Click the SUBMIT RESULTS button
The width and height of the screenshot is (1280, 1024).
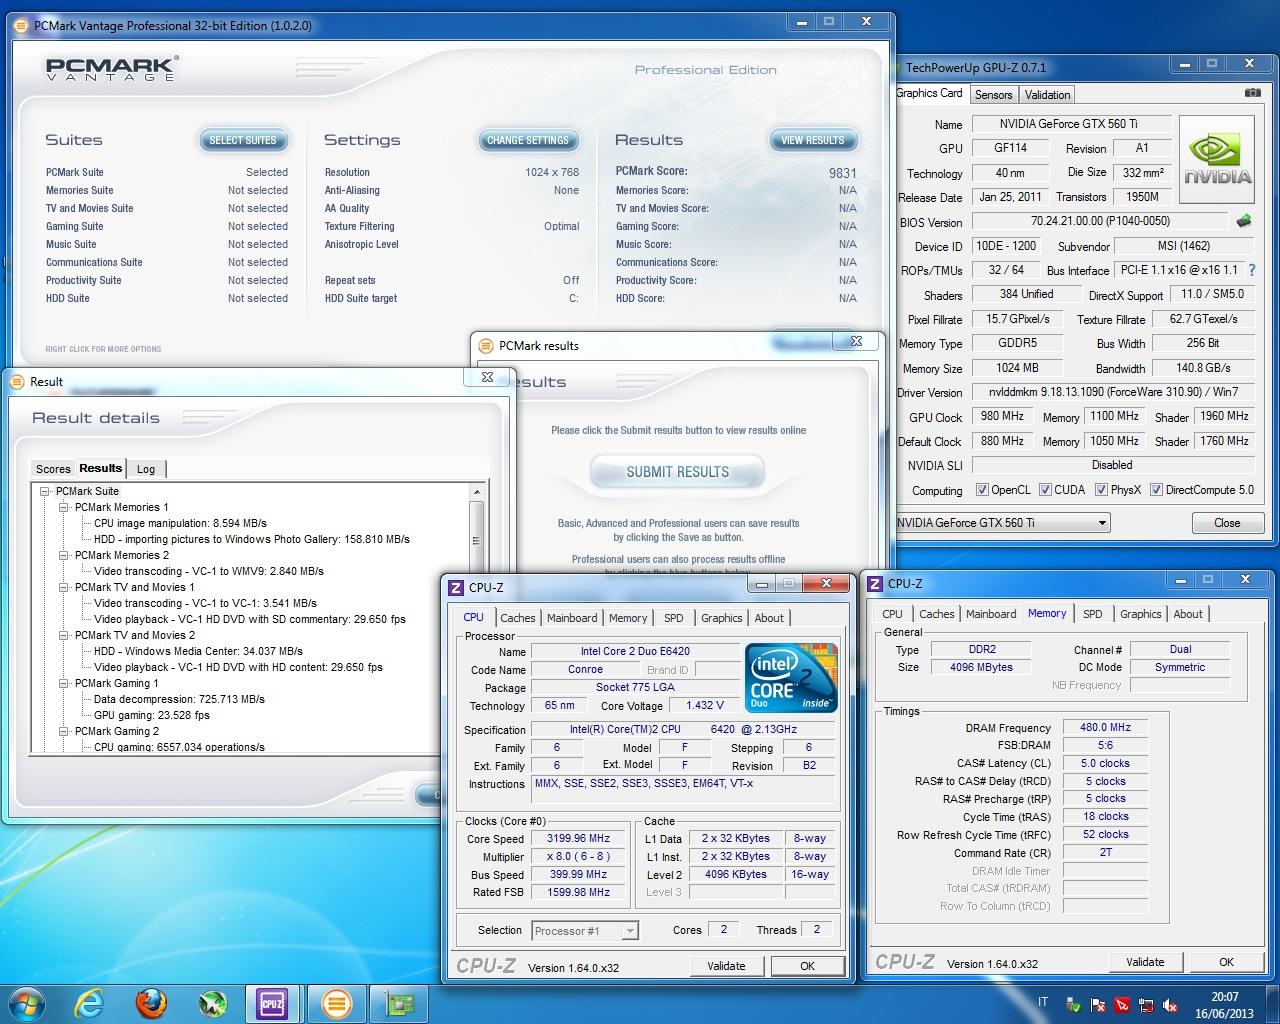click(677, 472)
